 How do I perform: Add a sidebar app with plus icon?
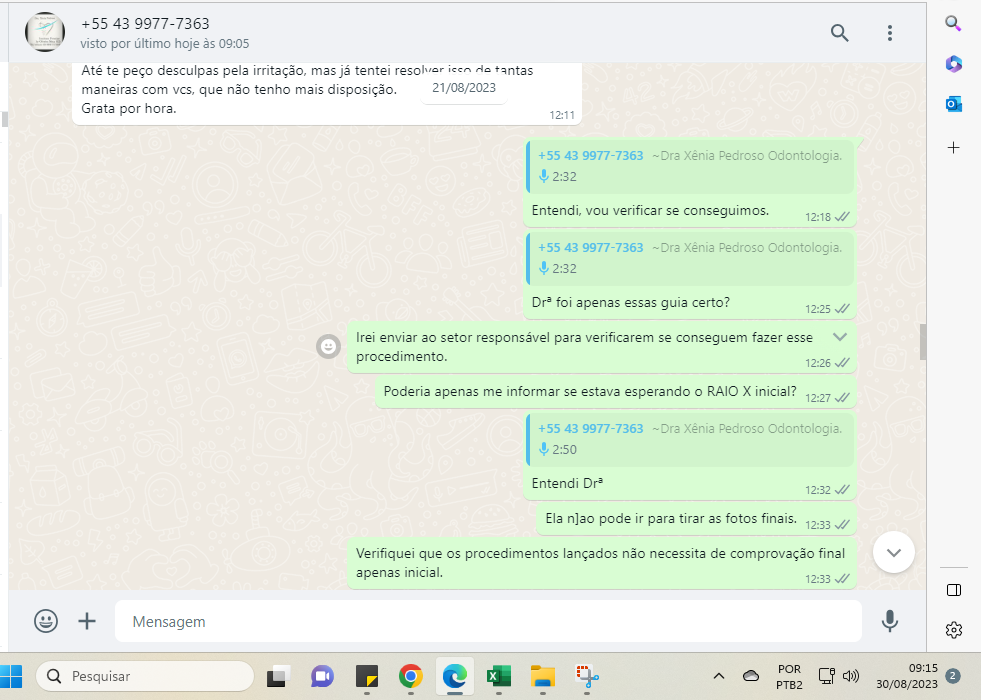953,148
